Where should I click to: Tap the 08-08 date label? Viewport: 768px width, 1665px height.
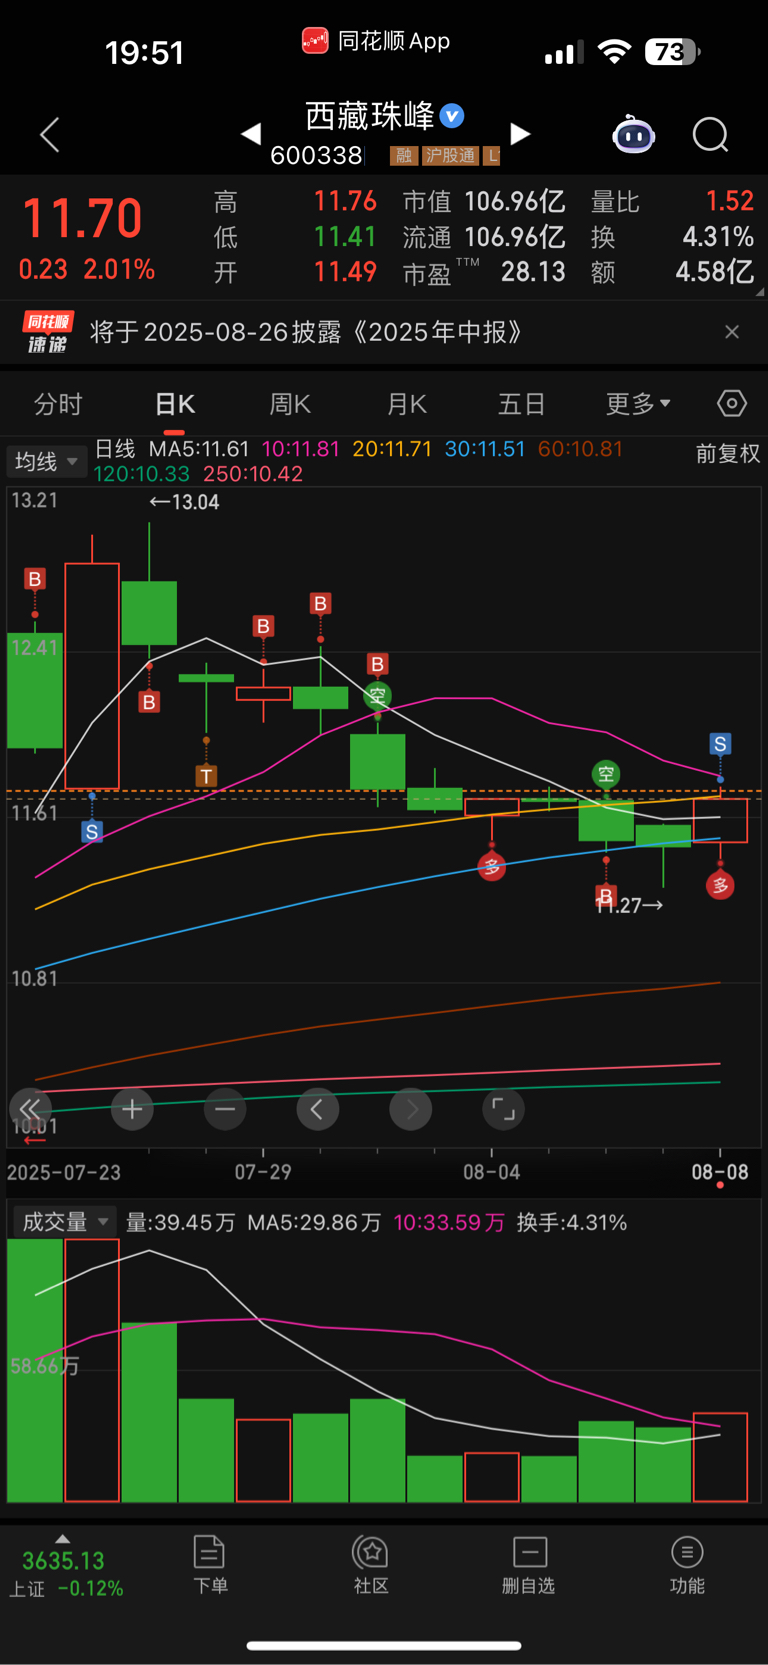tap(720, 1172)
